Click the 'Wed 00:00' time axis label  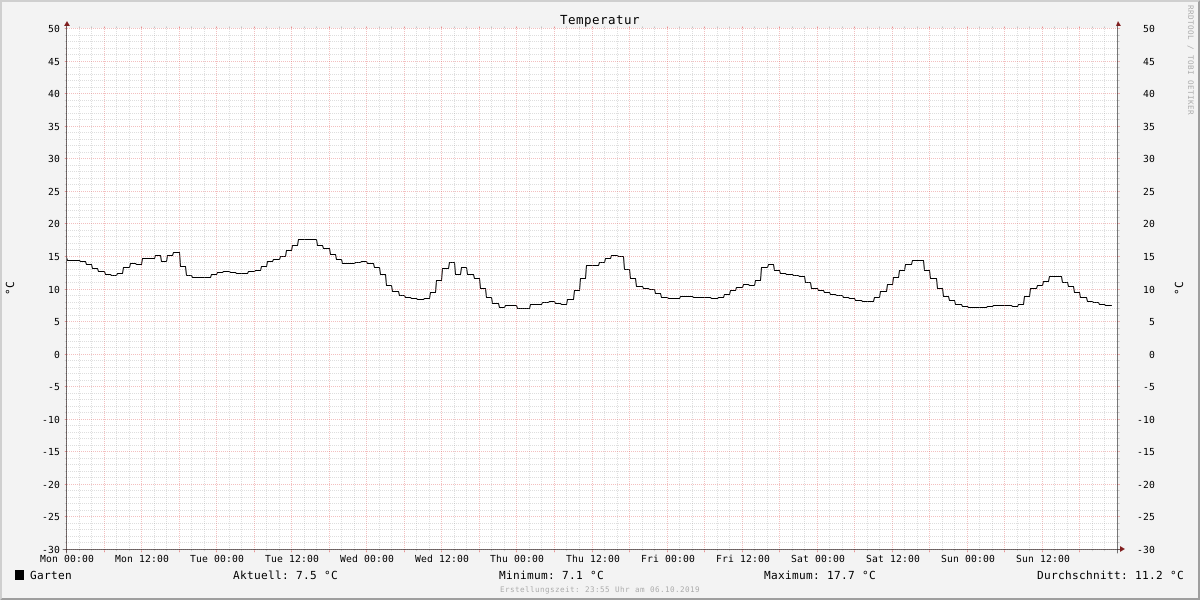tap(367, 559)
